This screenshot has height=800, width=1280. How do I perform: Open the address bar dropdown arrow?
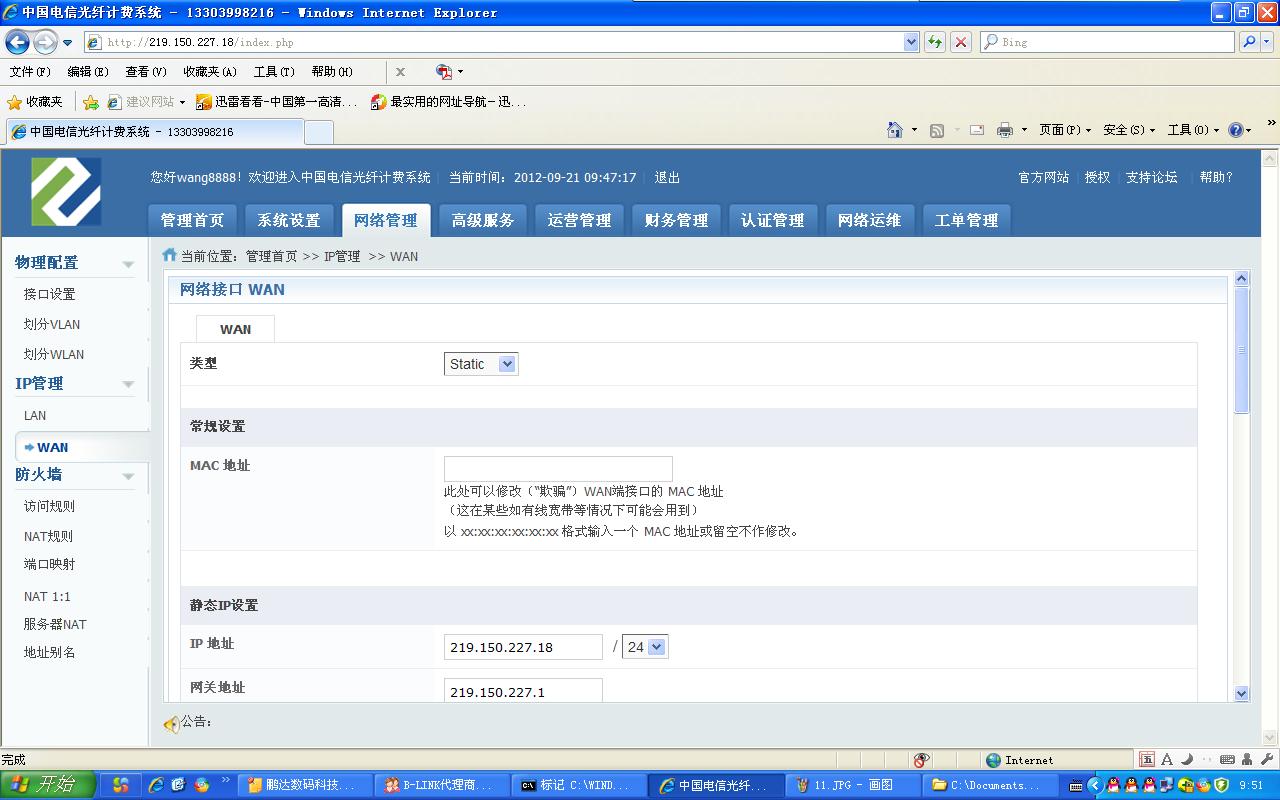pos(911,42)
